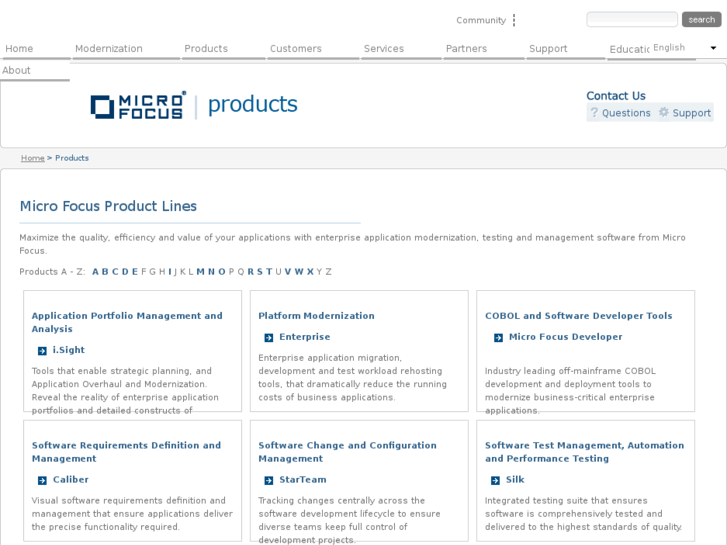Jump to products starting with A
Image resolution: width=727 pixels, height=545 pixels.
[x=95, y=272]
